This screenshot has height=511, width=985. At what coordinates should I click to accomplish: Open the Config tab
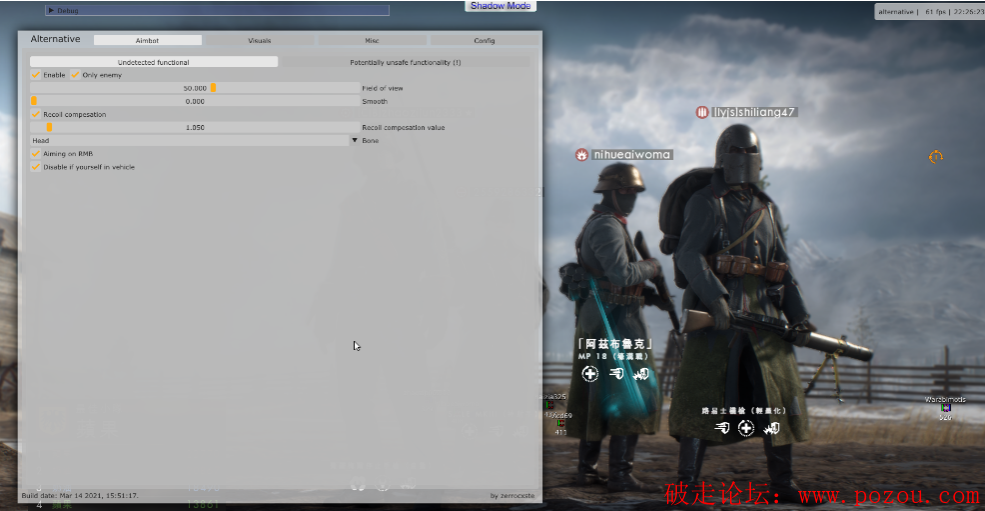[484, 40]
